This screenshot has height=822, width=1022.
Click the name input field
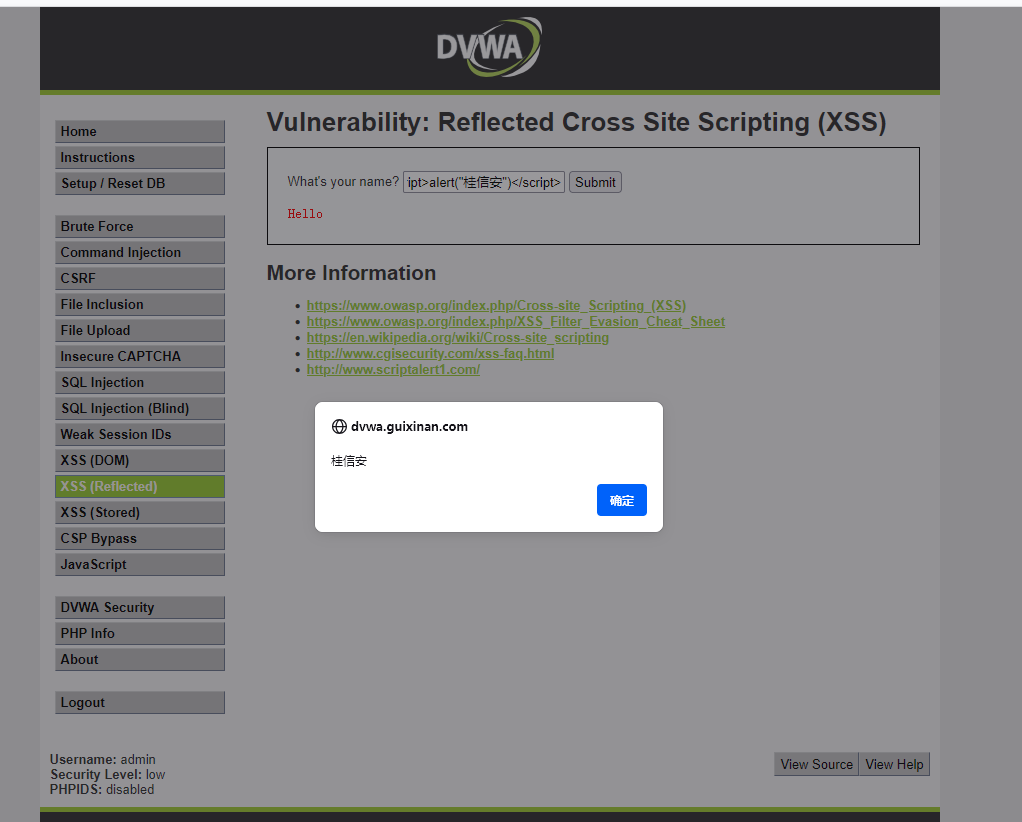coord(483,182)
